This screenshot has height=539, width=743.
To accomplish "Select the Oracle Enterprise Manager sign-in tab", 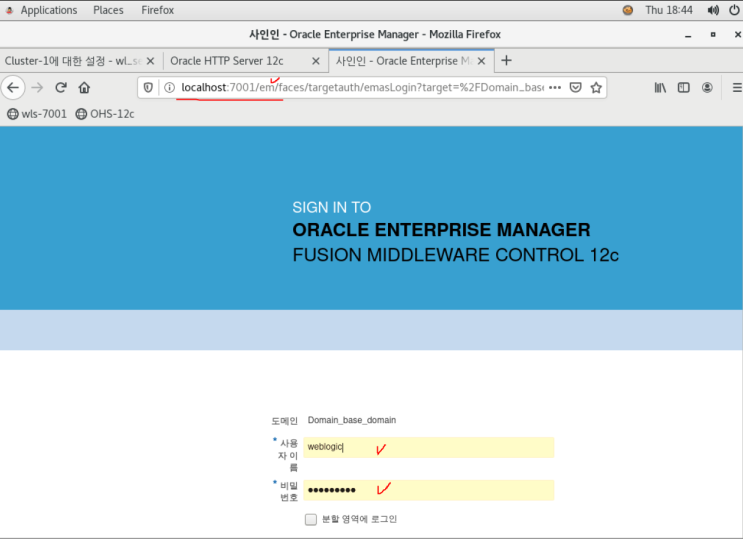I will 411,61.
